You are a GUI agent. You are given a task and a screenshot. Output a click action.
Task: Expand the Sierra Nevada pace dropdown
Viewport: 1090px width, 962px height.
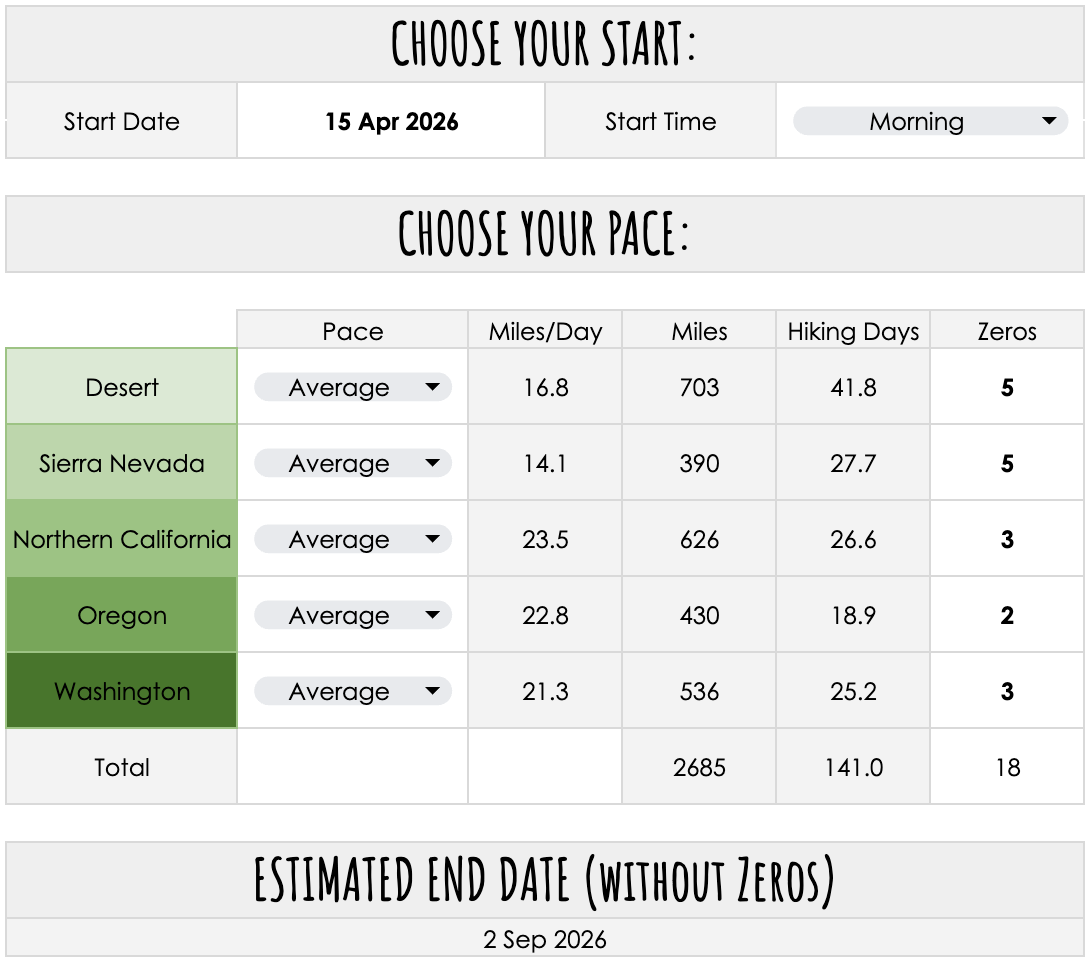(x=352, y=463)
